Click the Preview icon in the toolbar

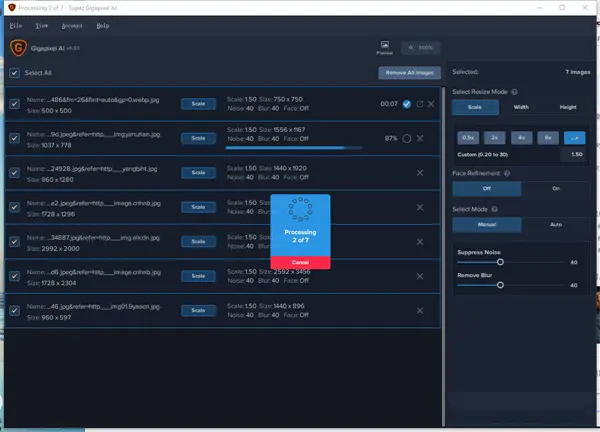tap(384, 47)
